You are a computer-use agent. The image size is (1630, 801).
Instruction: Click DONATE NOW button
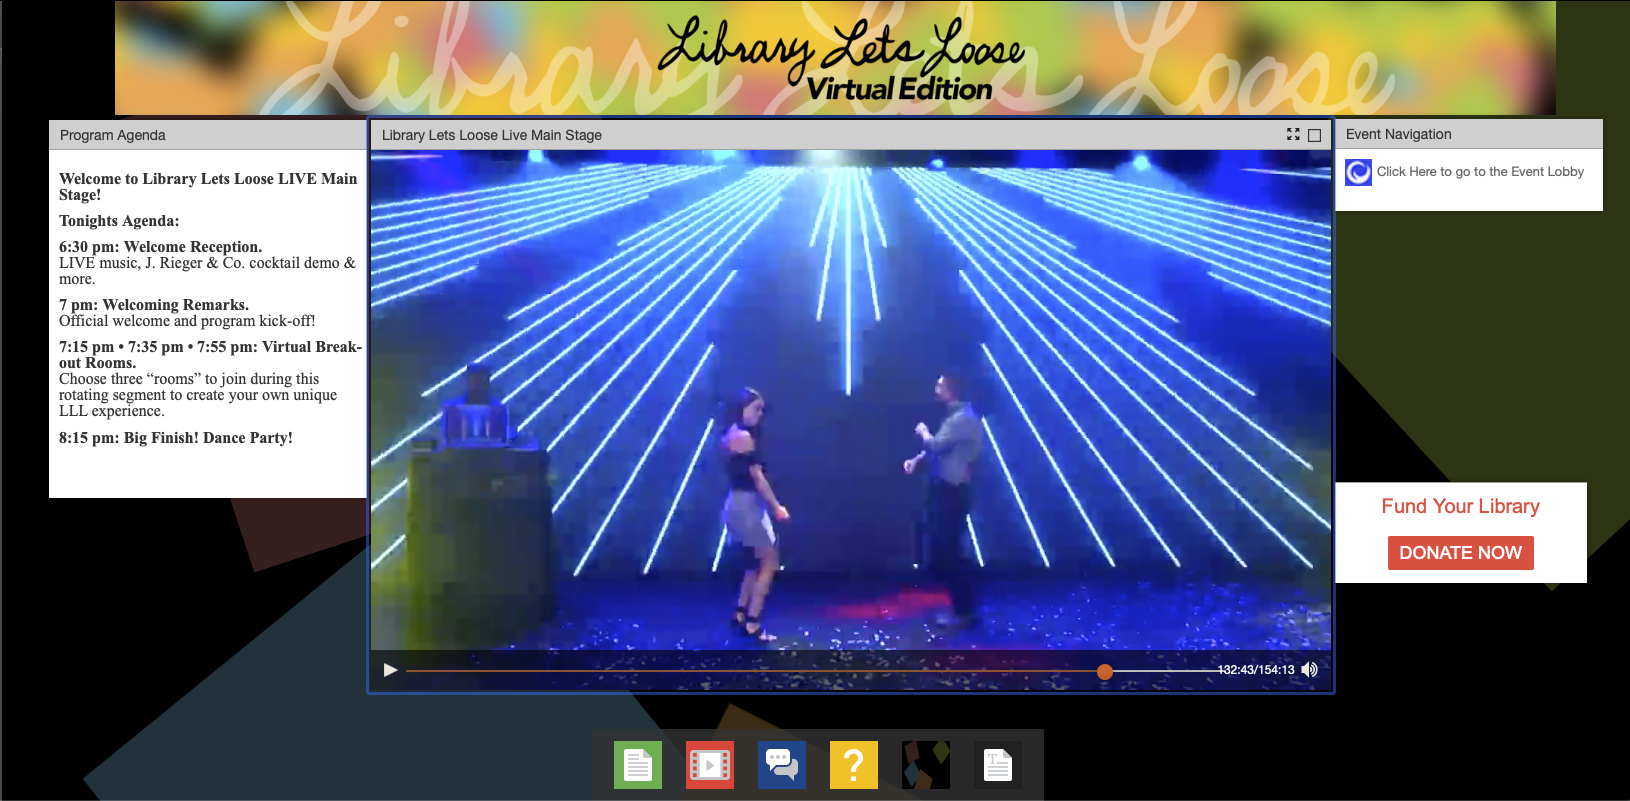click(x=1461, y=553)
